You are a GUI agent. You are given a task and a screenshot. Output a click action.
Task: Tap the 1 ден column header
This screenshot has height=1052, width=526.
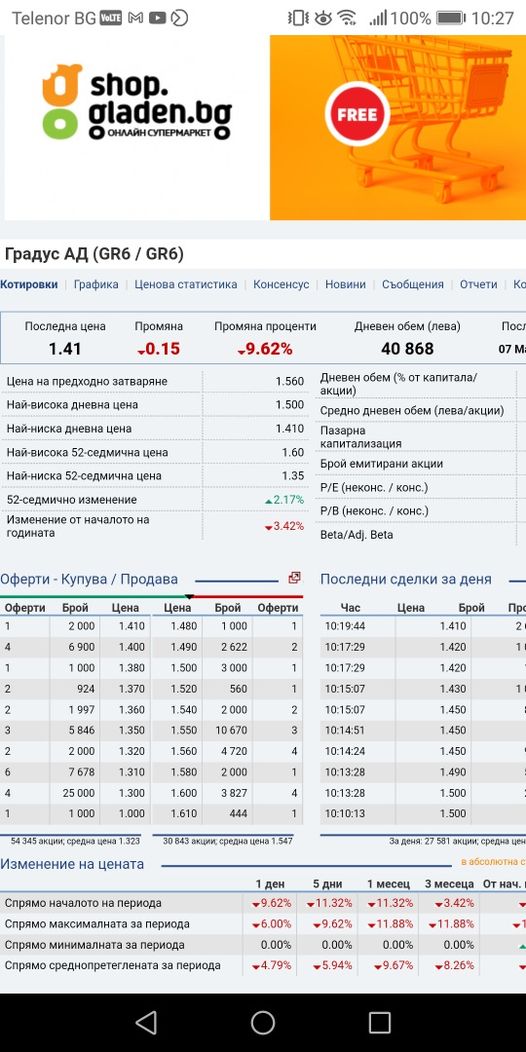(269, 884)
